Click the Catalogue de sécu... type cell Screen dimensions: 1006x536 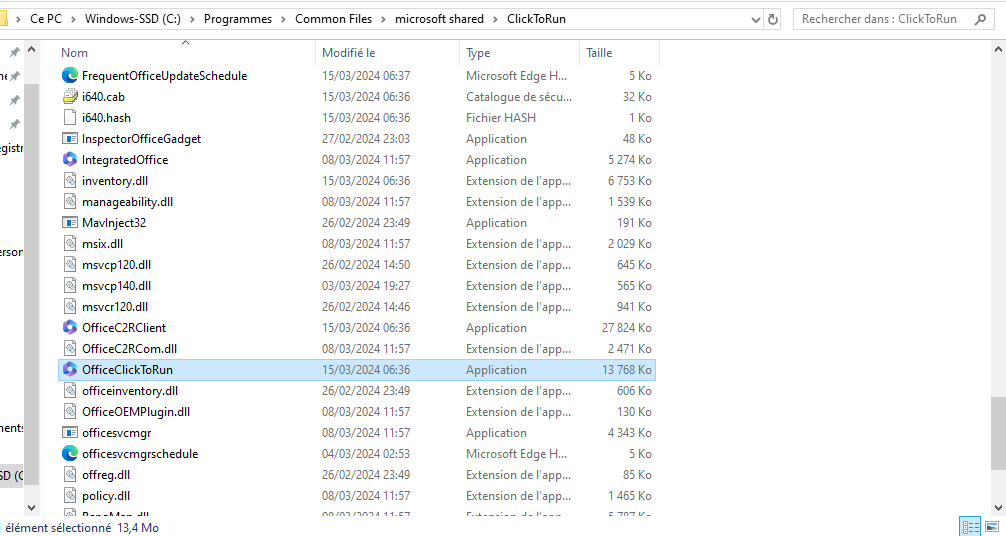tap(519, 97)
